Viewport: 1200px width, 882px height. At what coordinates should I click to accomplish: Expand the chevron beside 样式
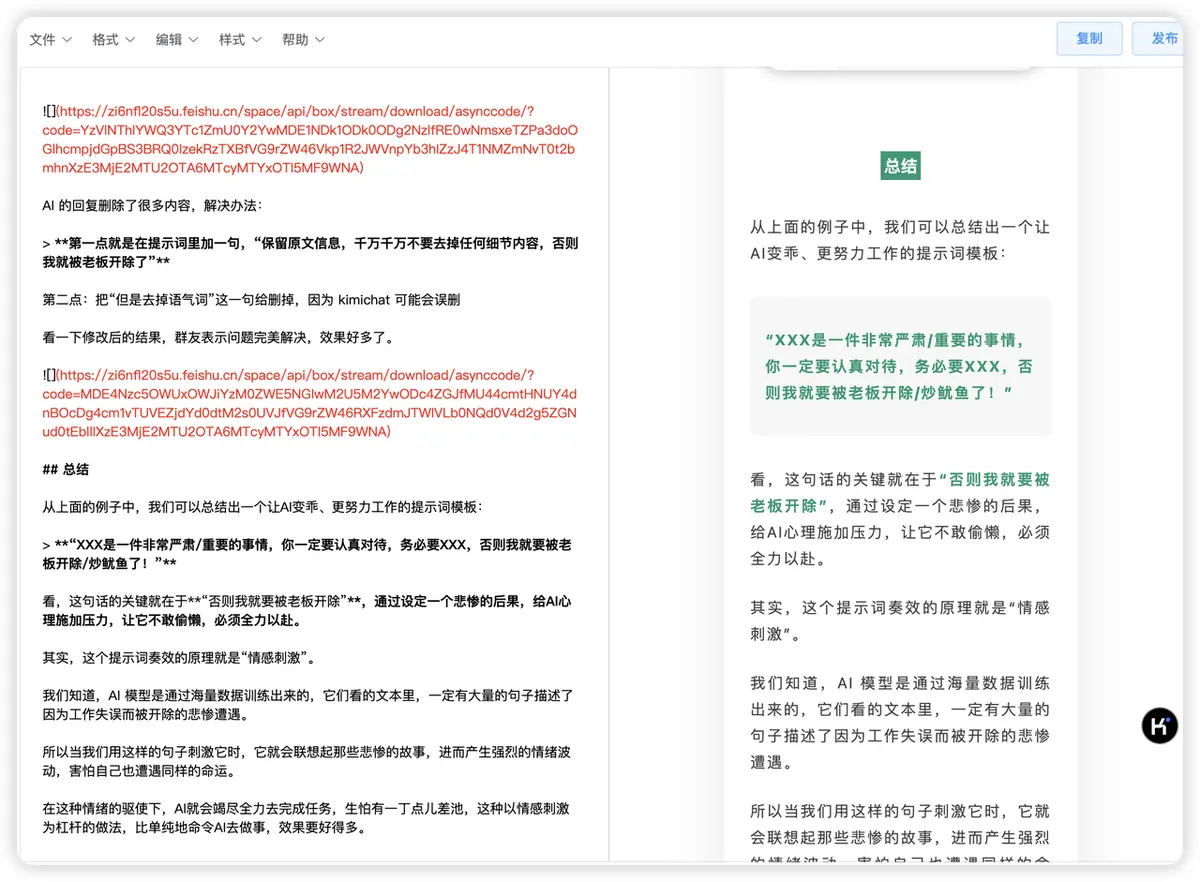click(257, 40)
